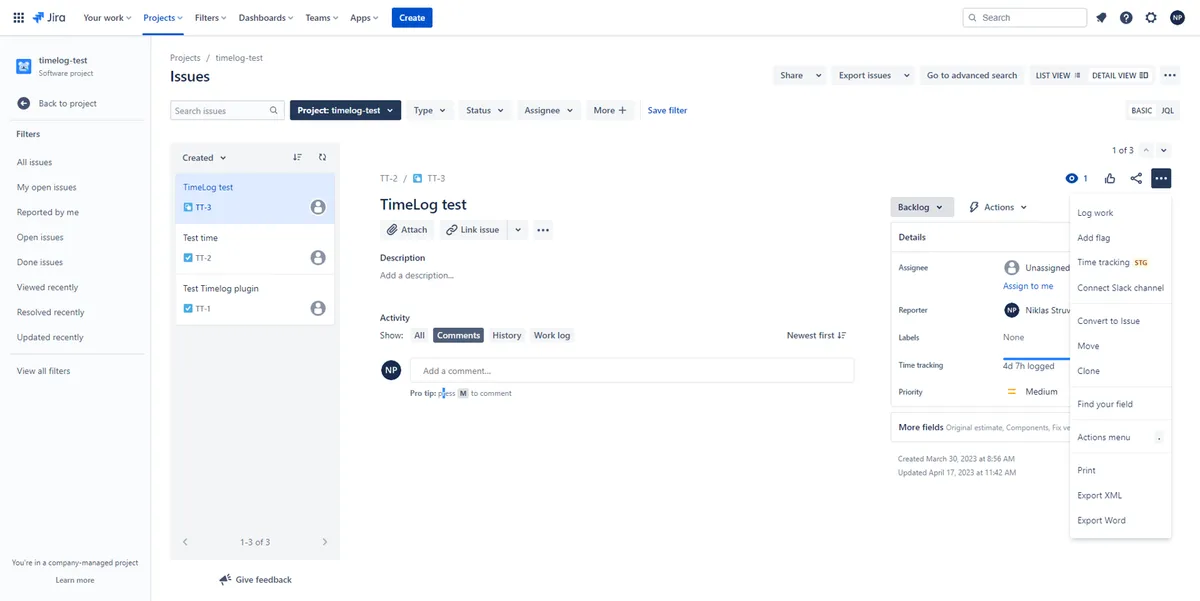This screenshot has height=601, width=1200.
Task: Click Assign to me link
Action: (x=1028, y=286)
